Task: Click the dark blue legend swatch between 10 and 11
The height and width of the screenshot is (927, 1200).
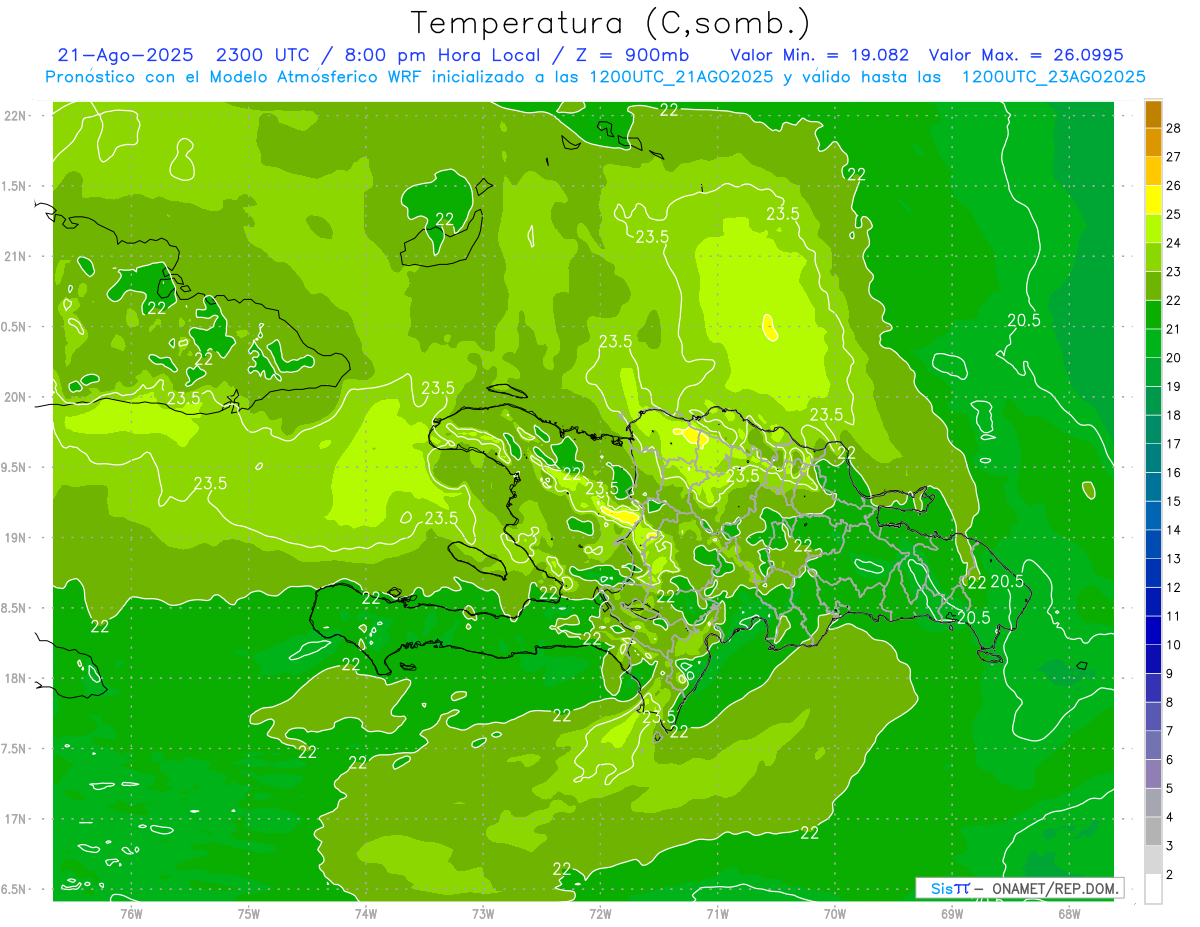Action: [x=1153, y=630]
